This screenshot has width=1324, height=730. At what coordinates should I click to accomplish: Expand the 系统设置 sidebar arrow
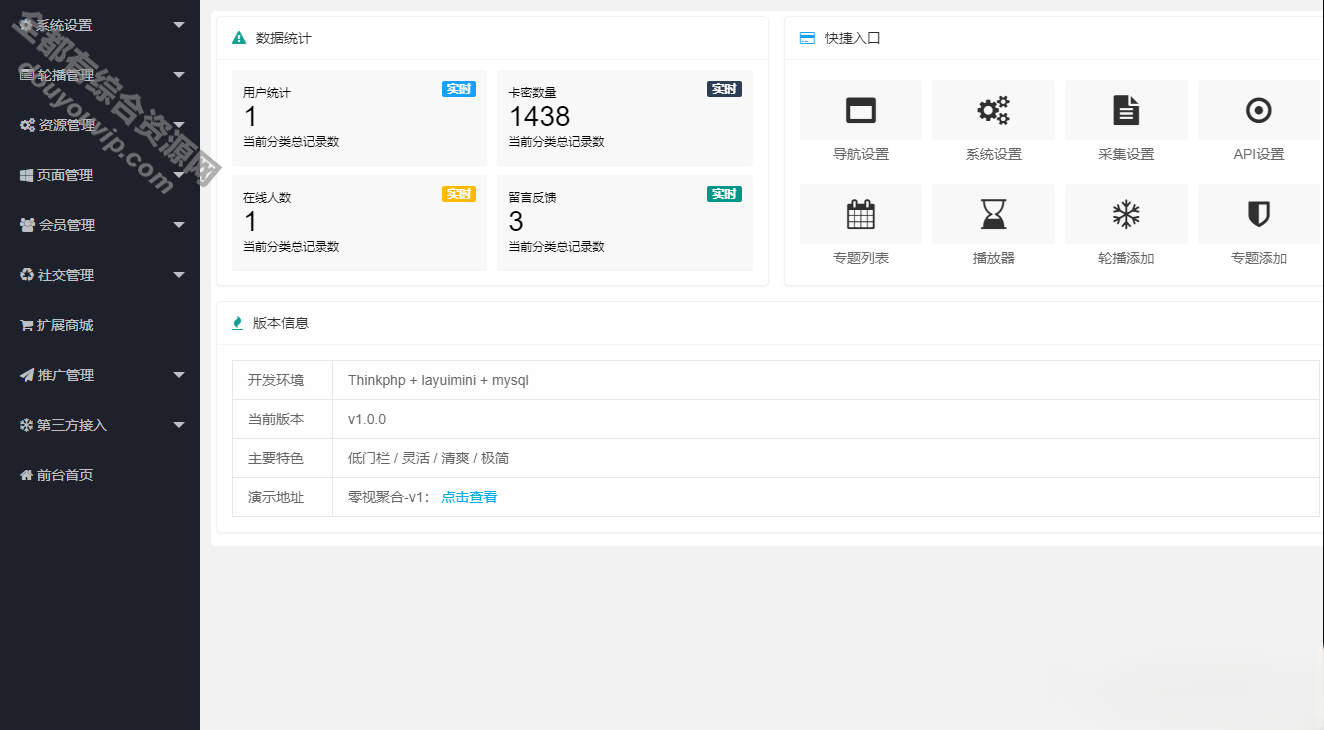[x=179, y=25]
